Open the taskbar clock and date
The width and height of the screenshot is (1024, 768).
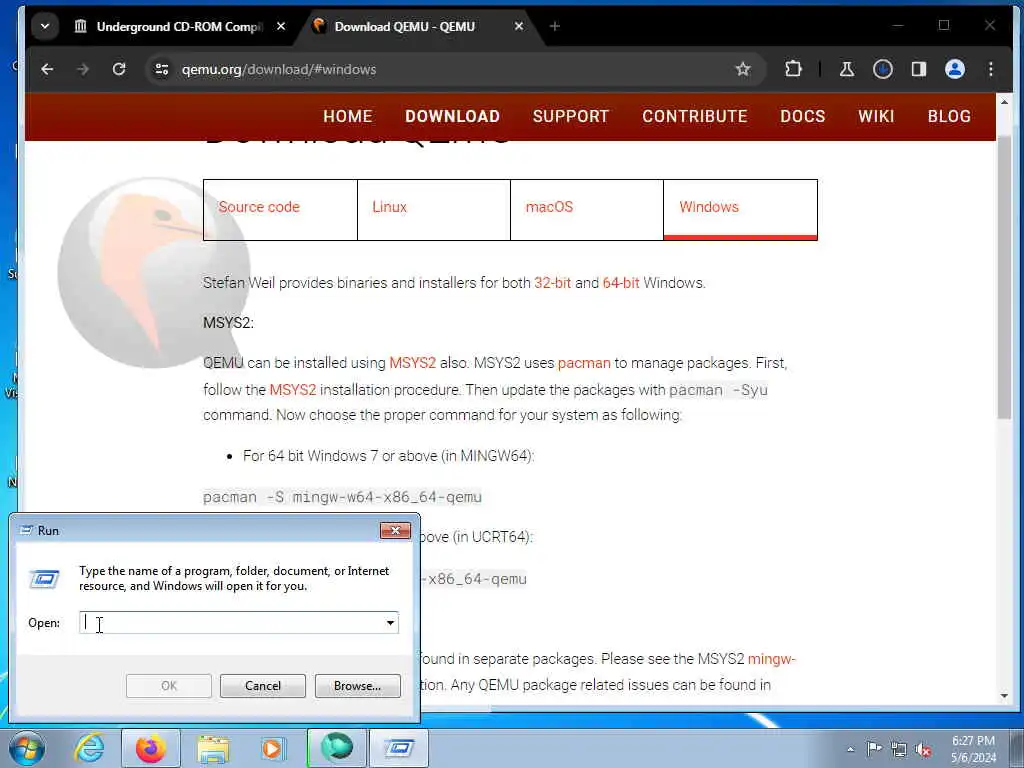pyautogui.click(x=973, y=749)
